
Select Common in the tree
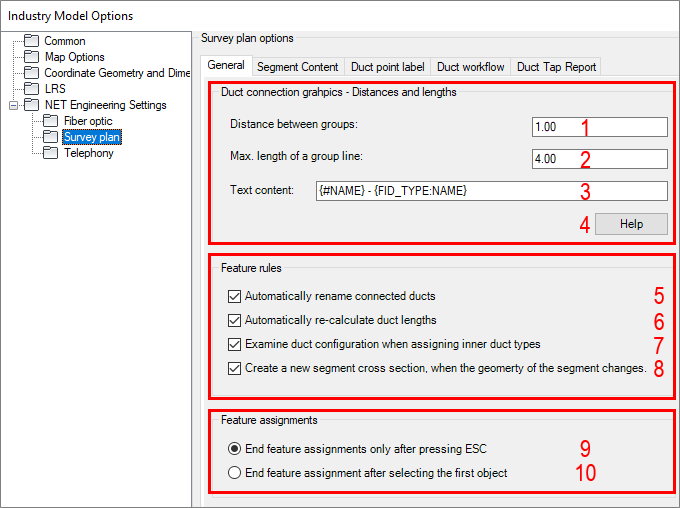click(65, 41)
